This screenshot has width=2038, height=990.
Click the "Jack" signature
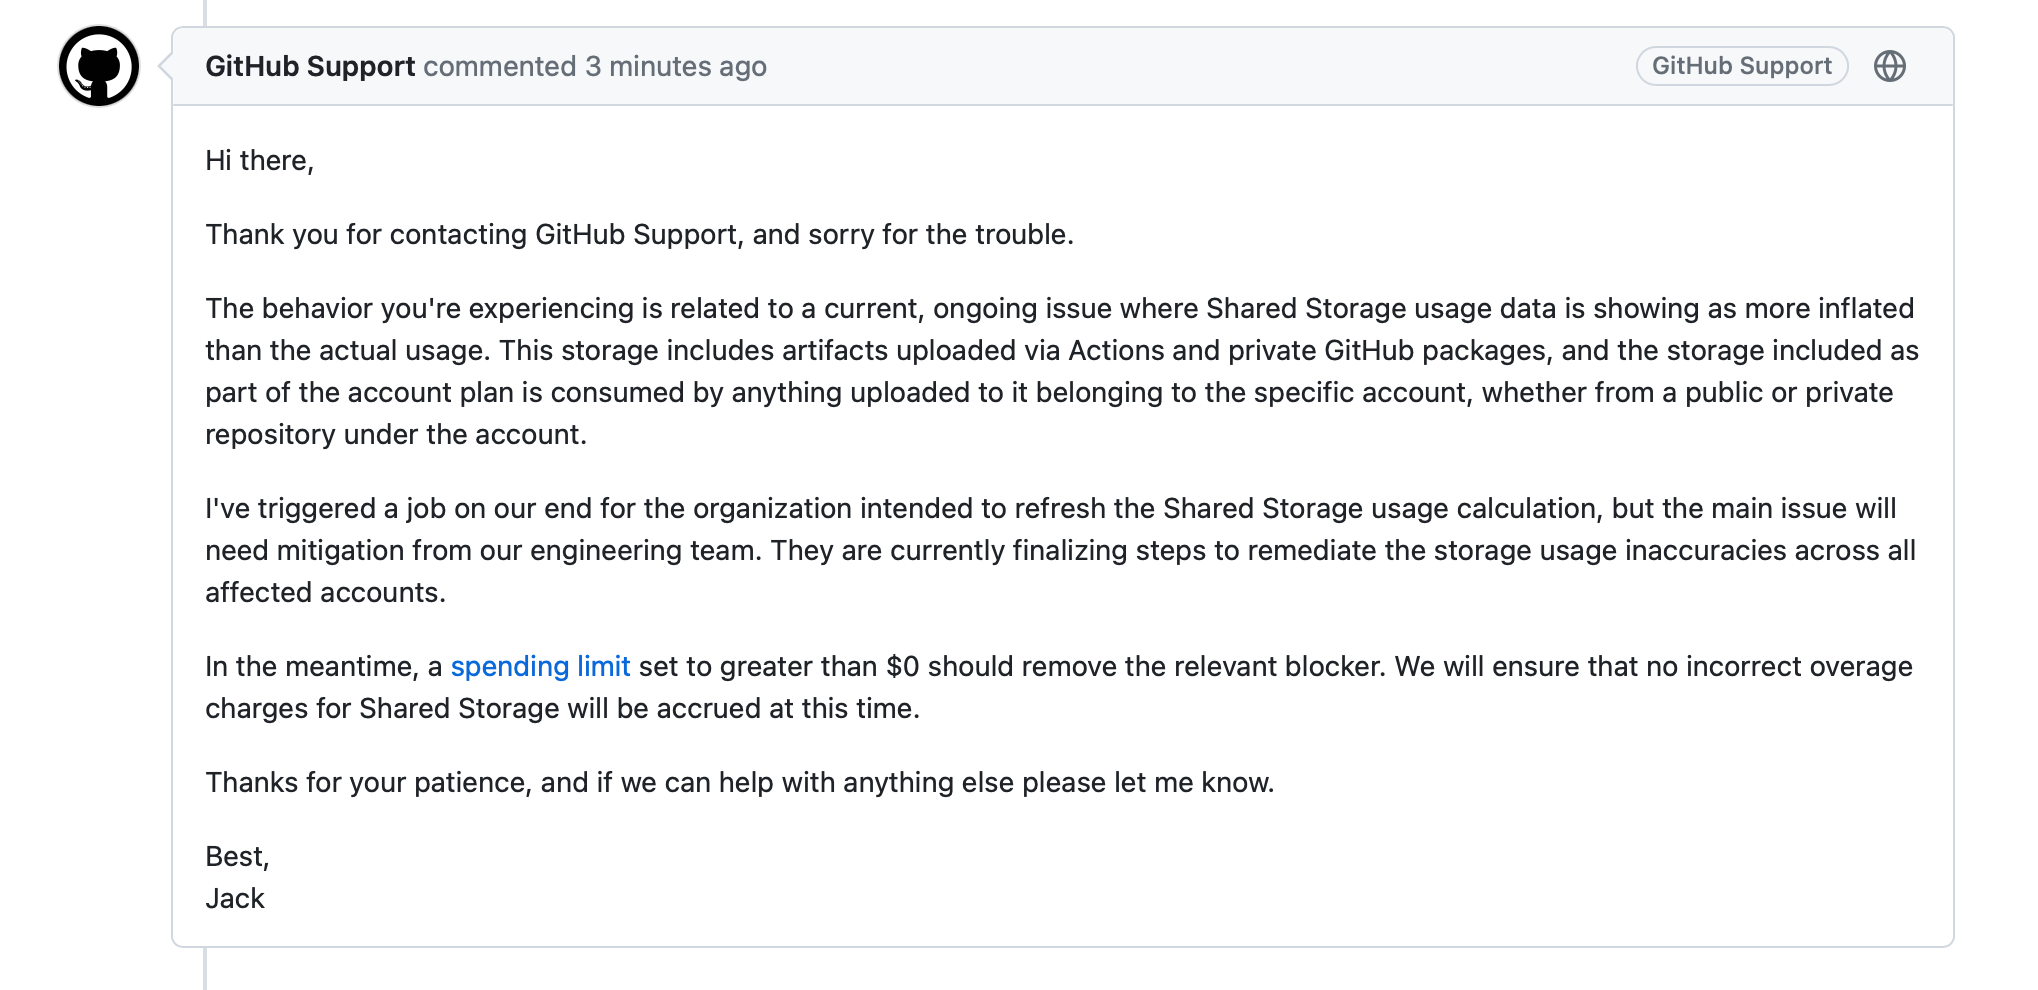click(235, 898)
